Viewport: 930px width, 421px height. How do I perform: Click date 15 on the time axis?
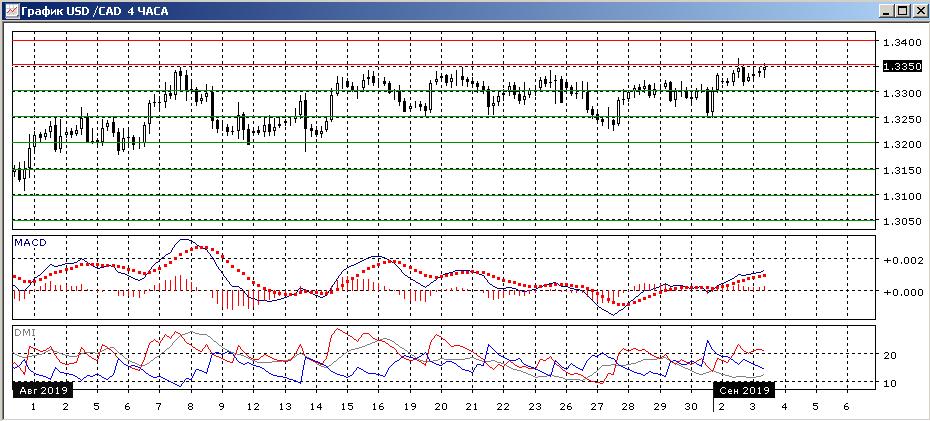(x=347, y=407)
